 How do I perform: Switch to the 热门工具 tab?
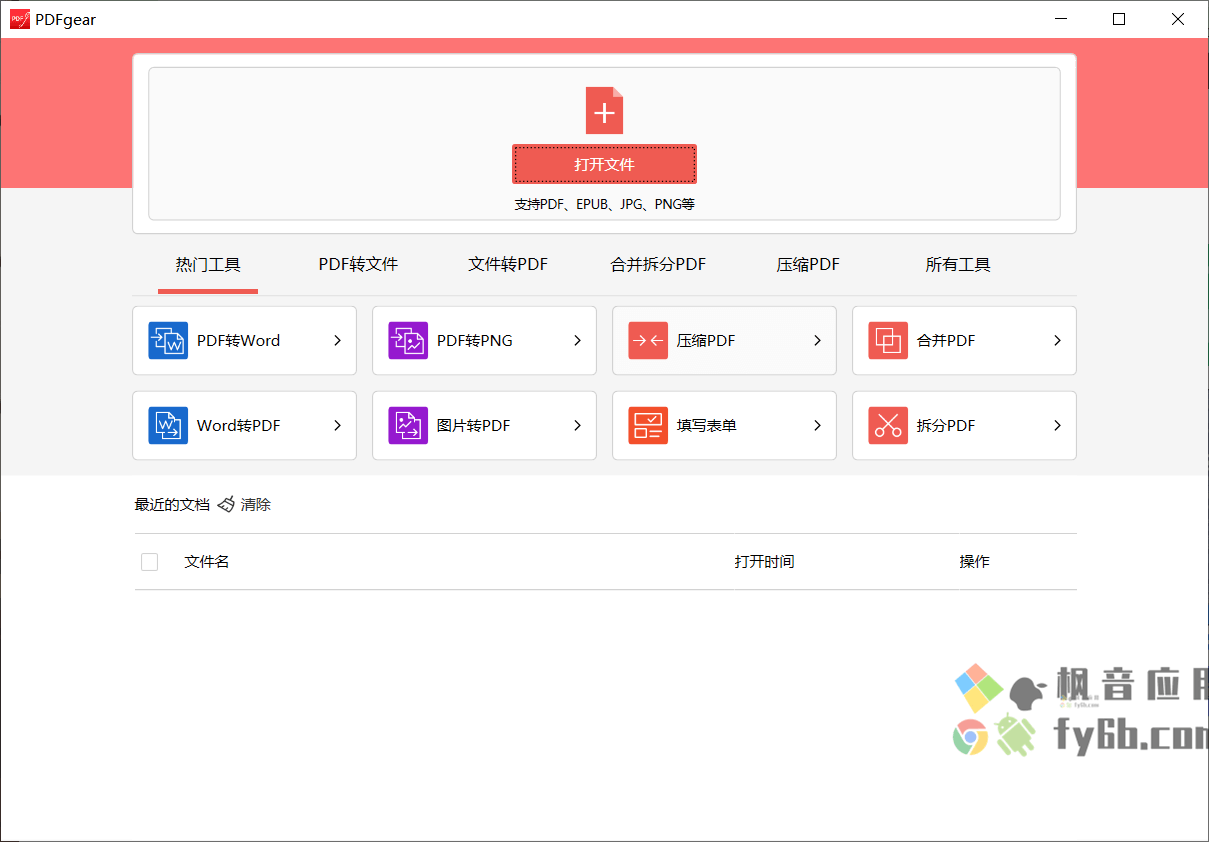pos(208,265)
